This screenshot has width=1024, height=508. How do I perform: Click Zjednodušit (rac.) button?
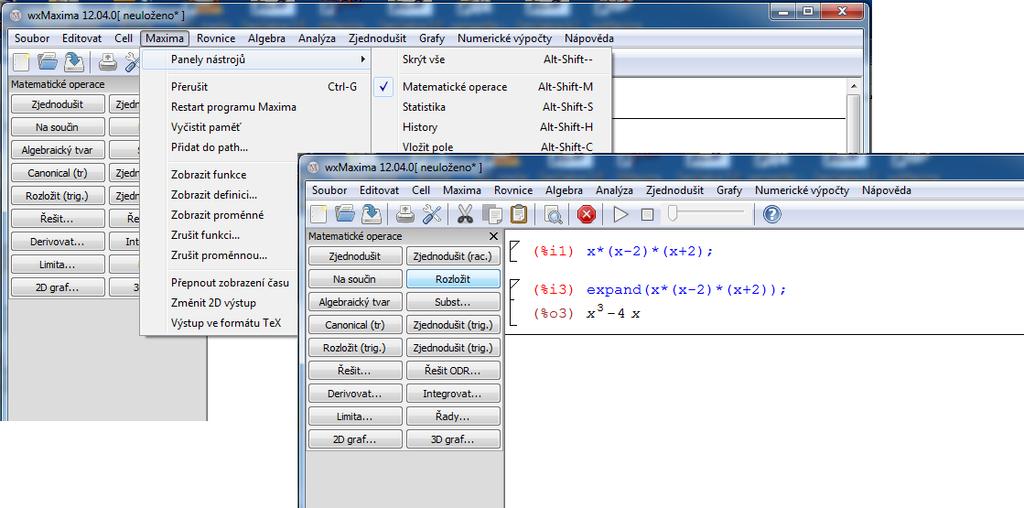click(453, 257)
